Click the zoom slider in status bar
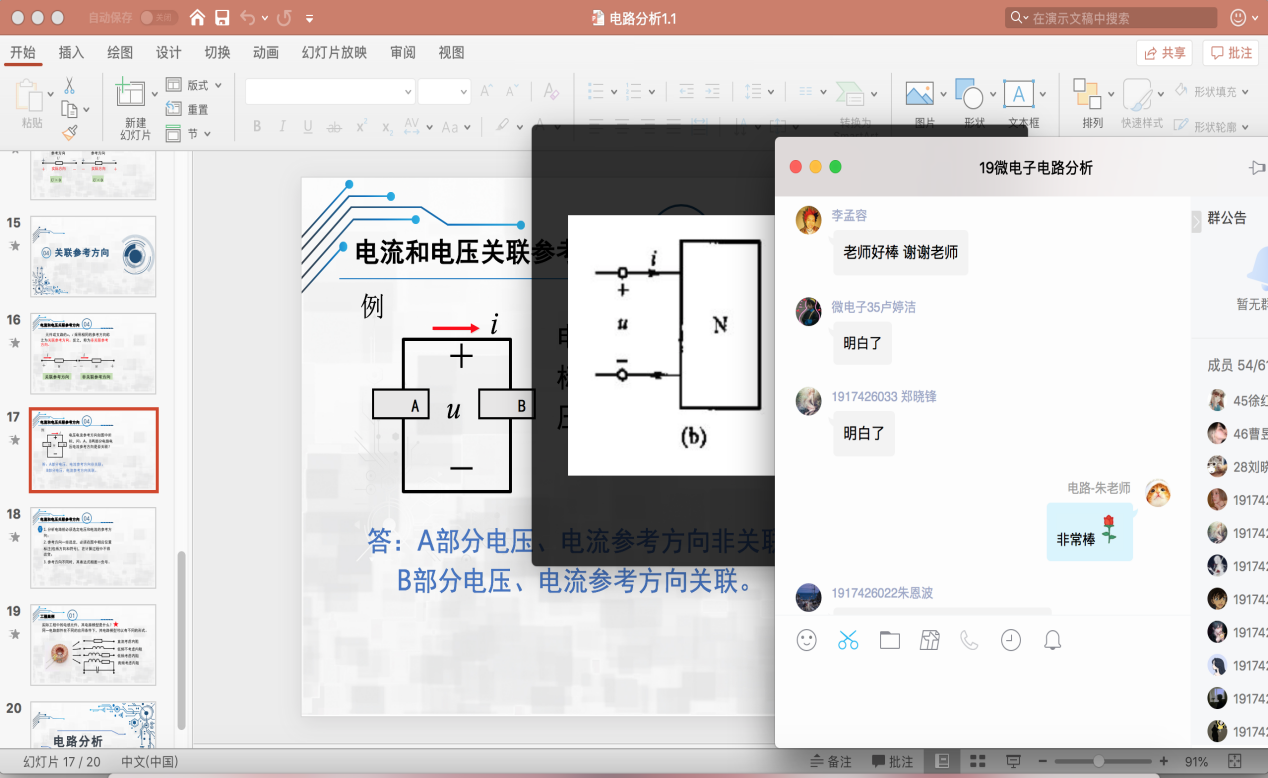The width and height of the screenshot is (1268, 778). tap(1098, 761)
